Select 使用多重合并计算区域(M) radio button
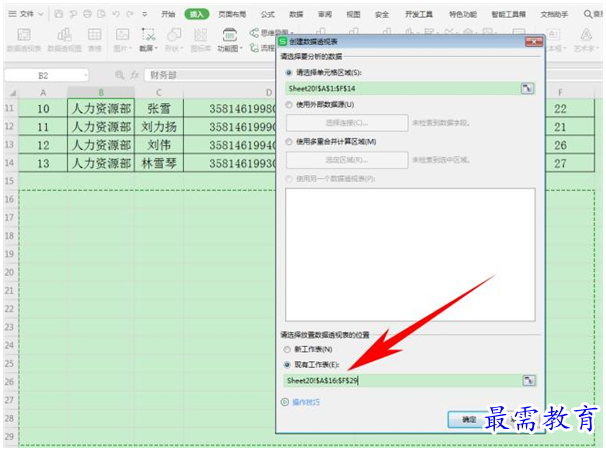 coord(289,142)
